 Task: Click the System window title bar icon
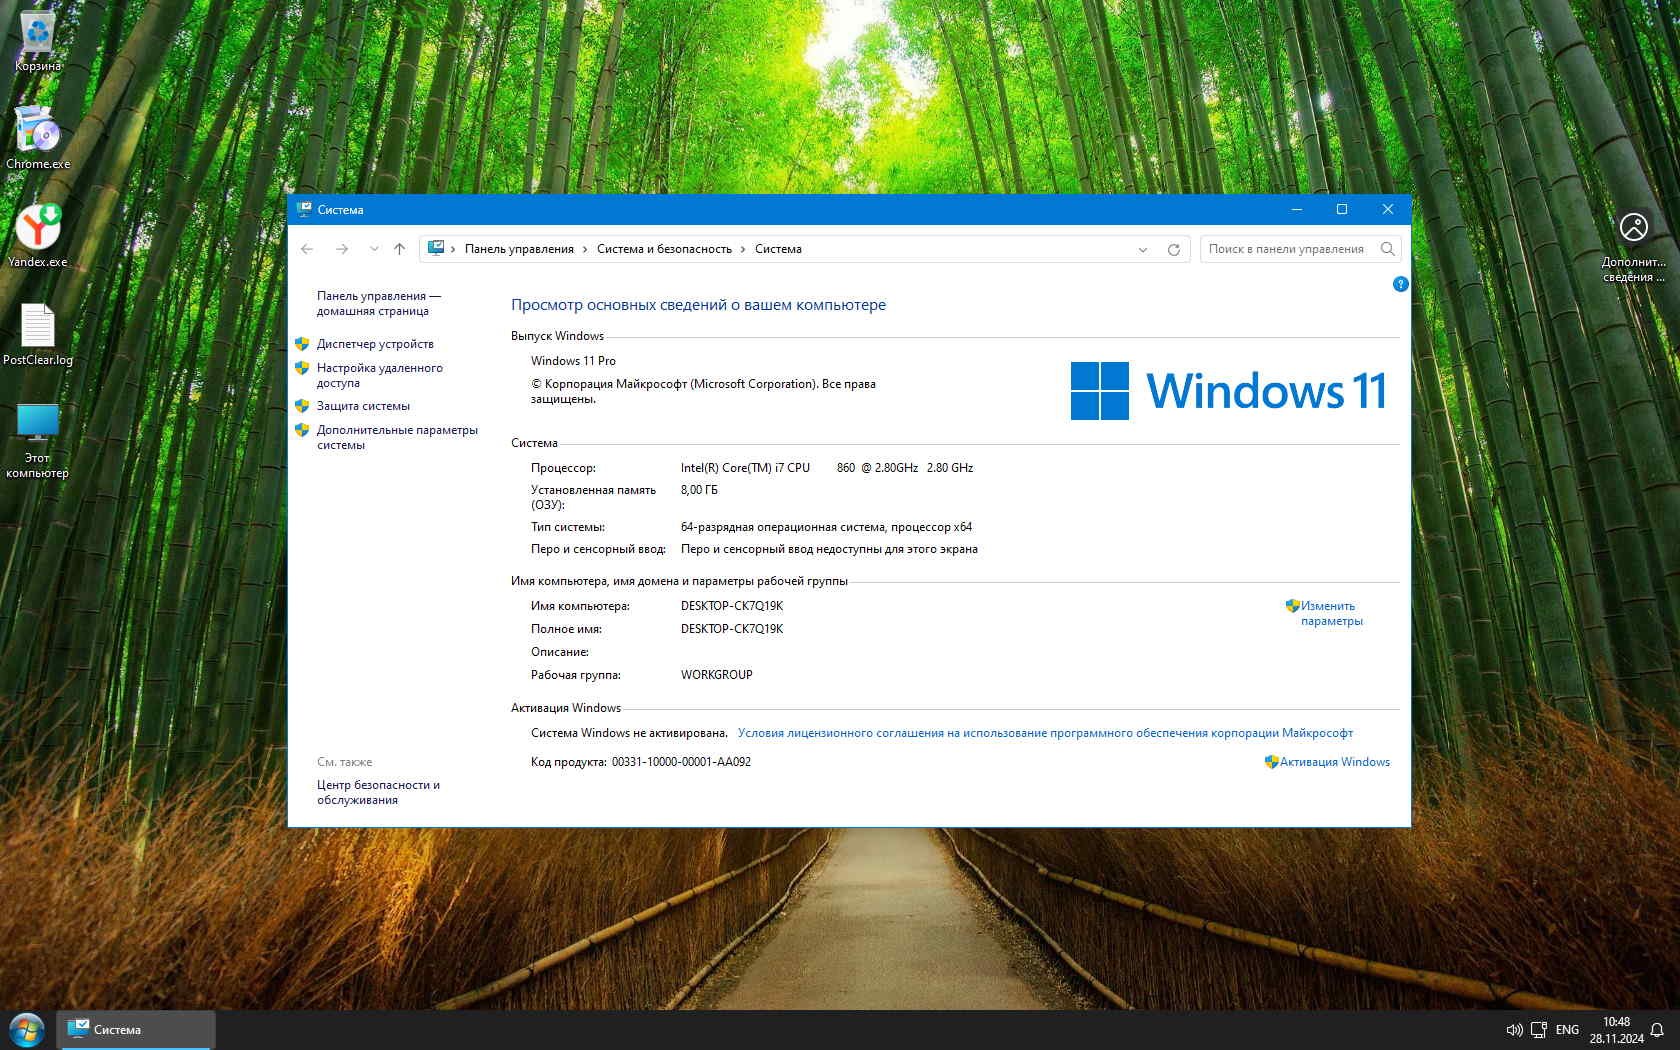[x=304, y=209]
